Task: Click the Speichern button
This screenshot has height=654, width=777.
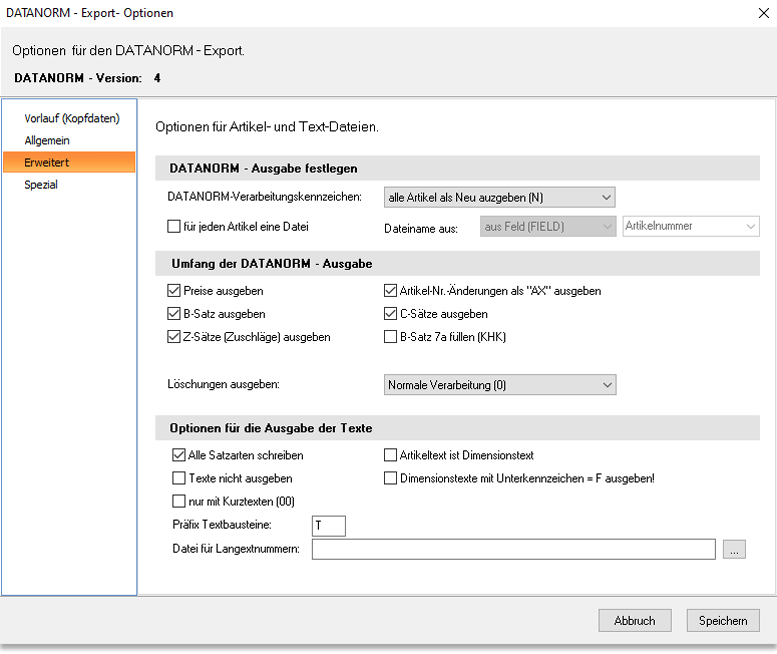Action: click(x=723, y=620)
